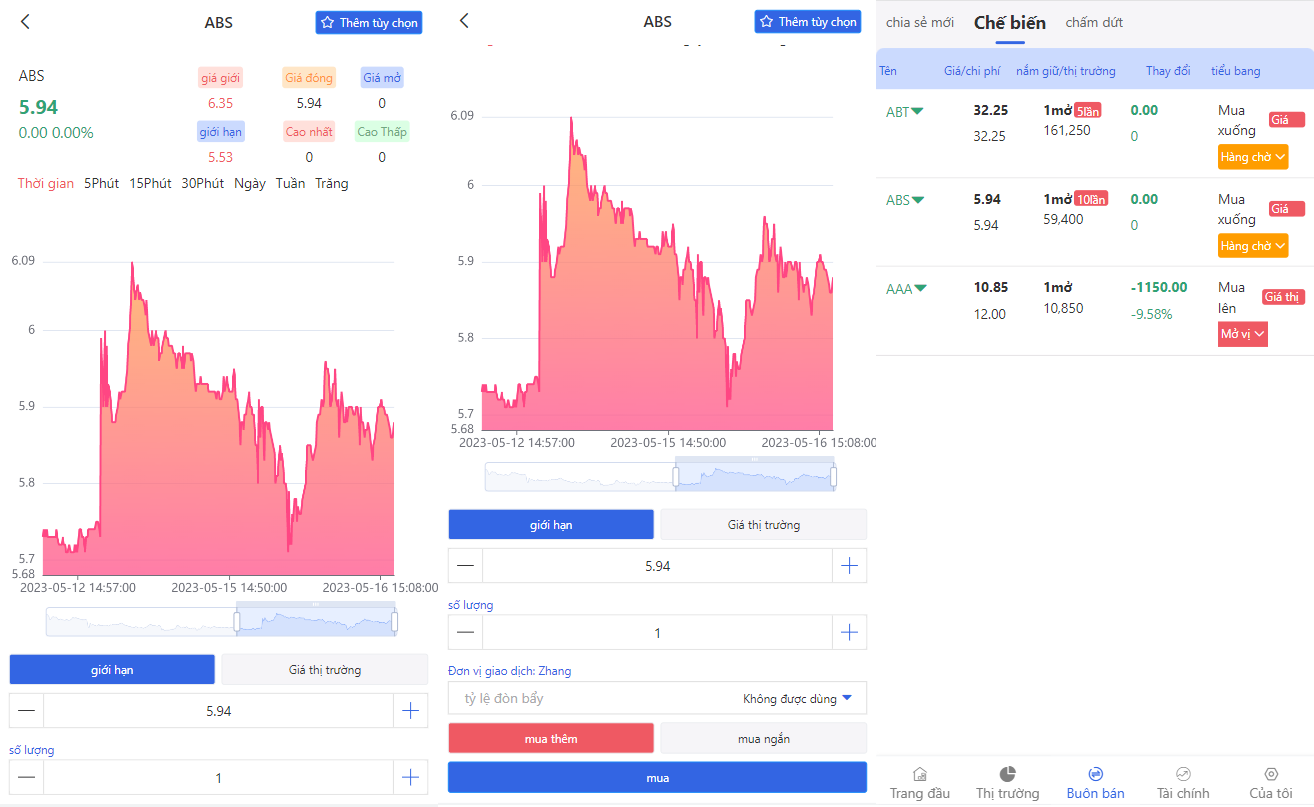Viewport: 1314px width, 807px height.
Task: Click quantity input on left screen
Action: [218, 777]
